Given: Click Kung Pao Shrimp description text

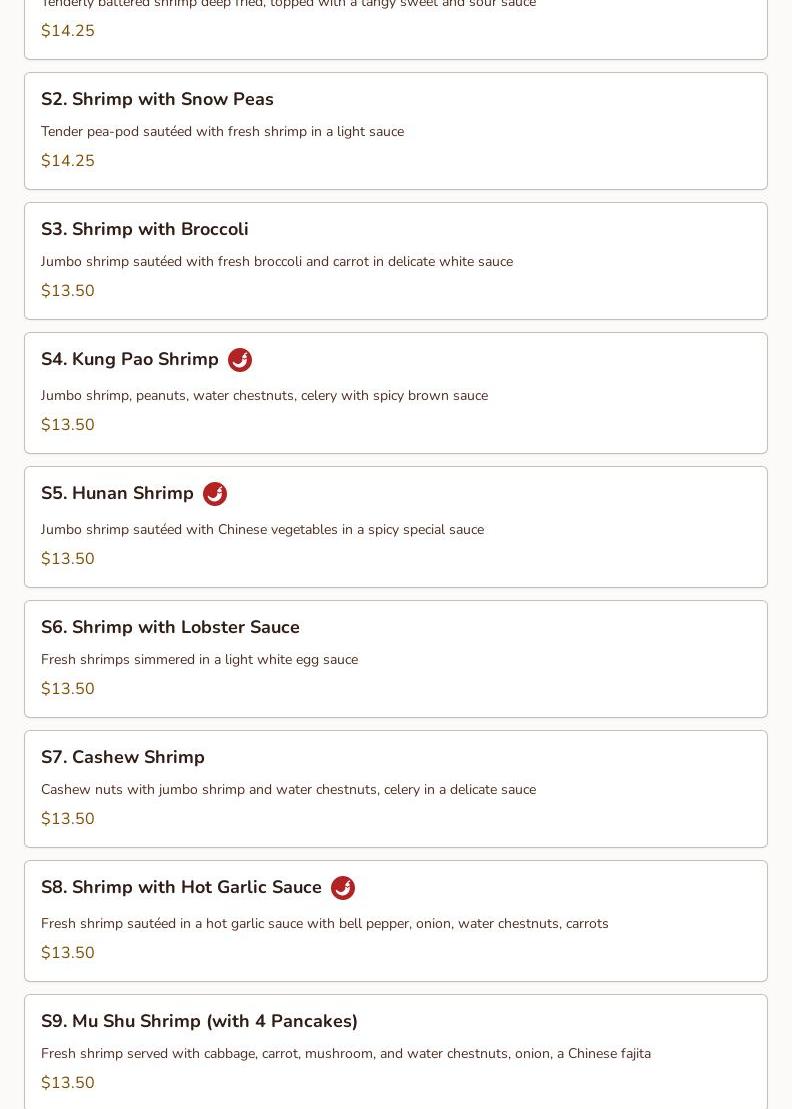Looking at the screenshot, I should [x=264, y=395].
